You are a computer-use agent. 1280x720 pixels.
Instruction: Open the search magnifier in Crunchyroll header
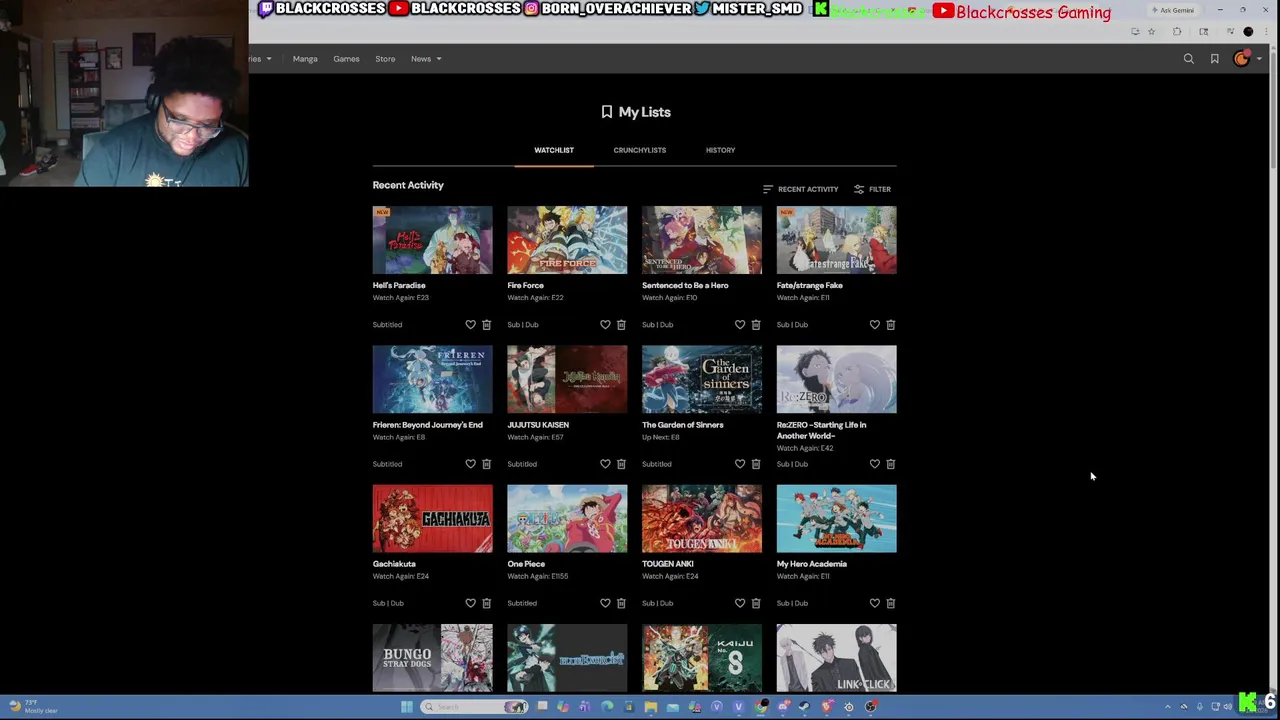pyautogui.click(x=1189, y=59)
